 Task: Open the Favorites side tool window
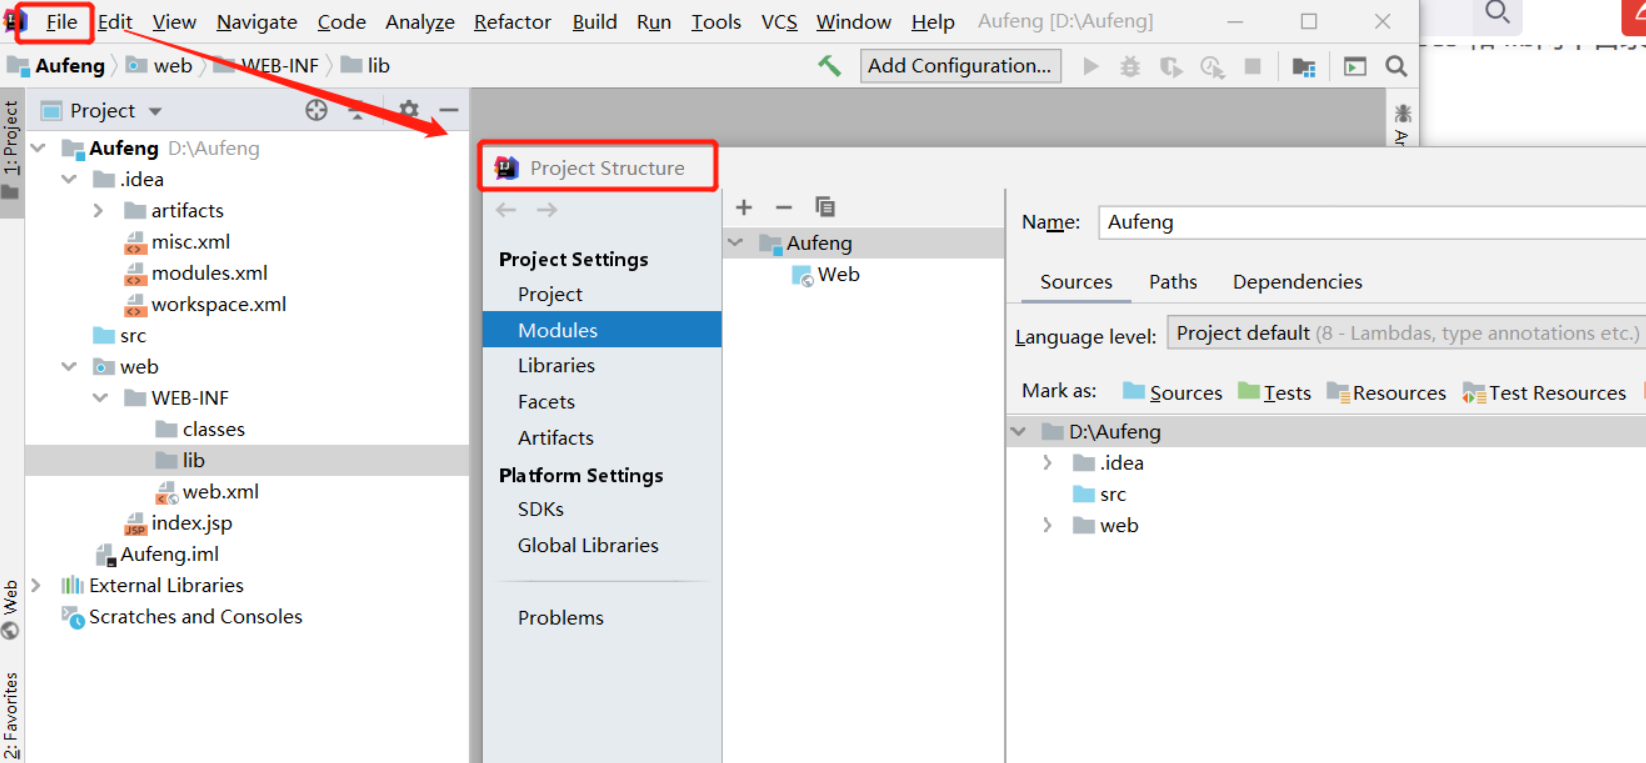tap(11, 717)
